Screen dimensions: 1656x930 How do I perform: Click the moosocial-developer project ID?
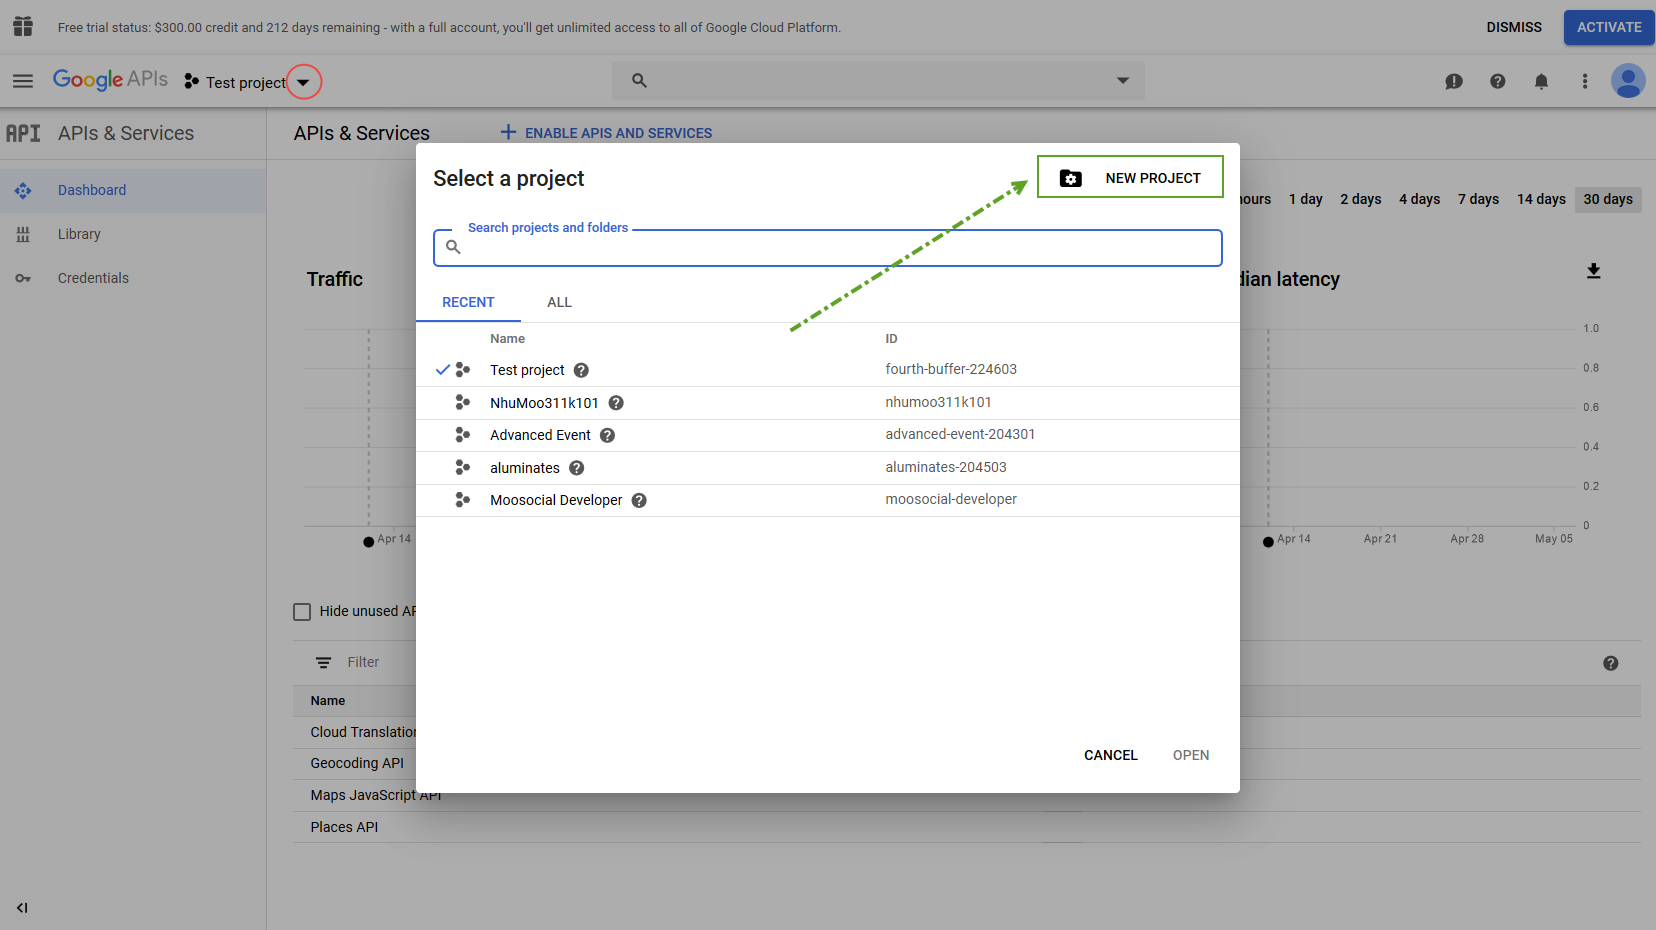951,499
